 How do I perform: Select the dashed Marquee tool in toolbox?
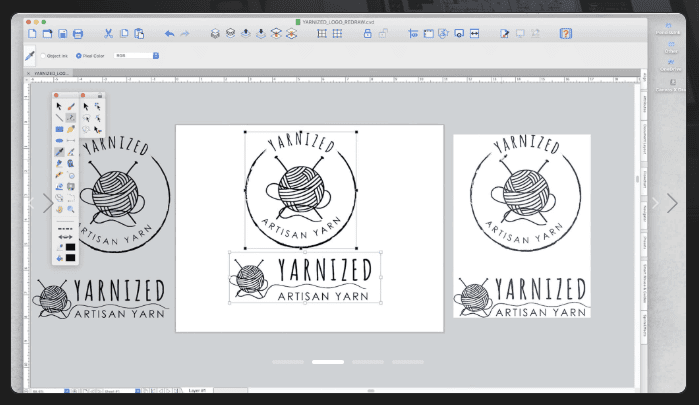71,198
